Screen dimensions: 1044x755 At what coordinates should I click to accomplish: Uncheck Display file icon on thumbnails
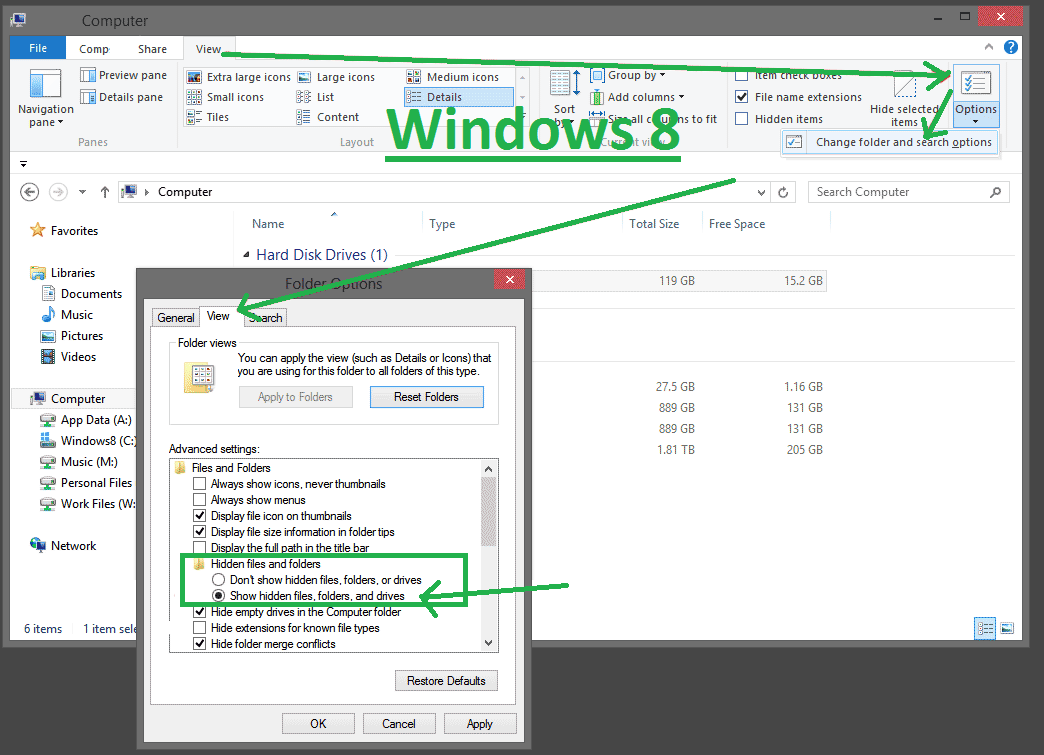pos(199,516)
